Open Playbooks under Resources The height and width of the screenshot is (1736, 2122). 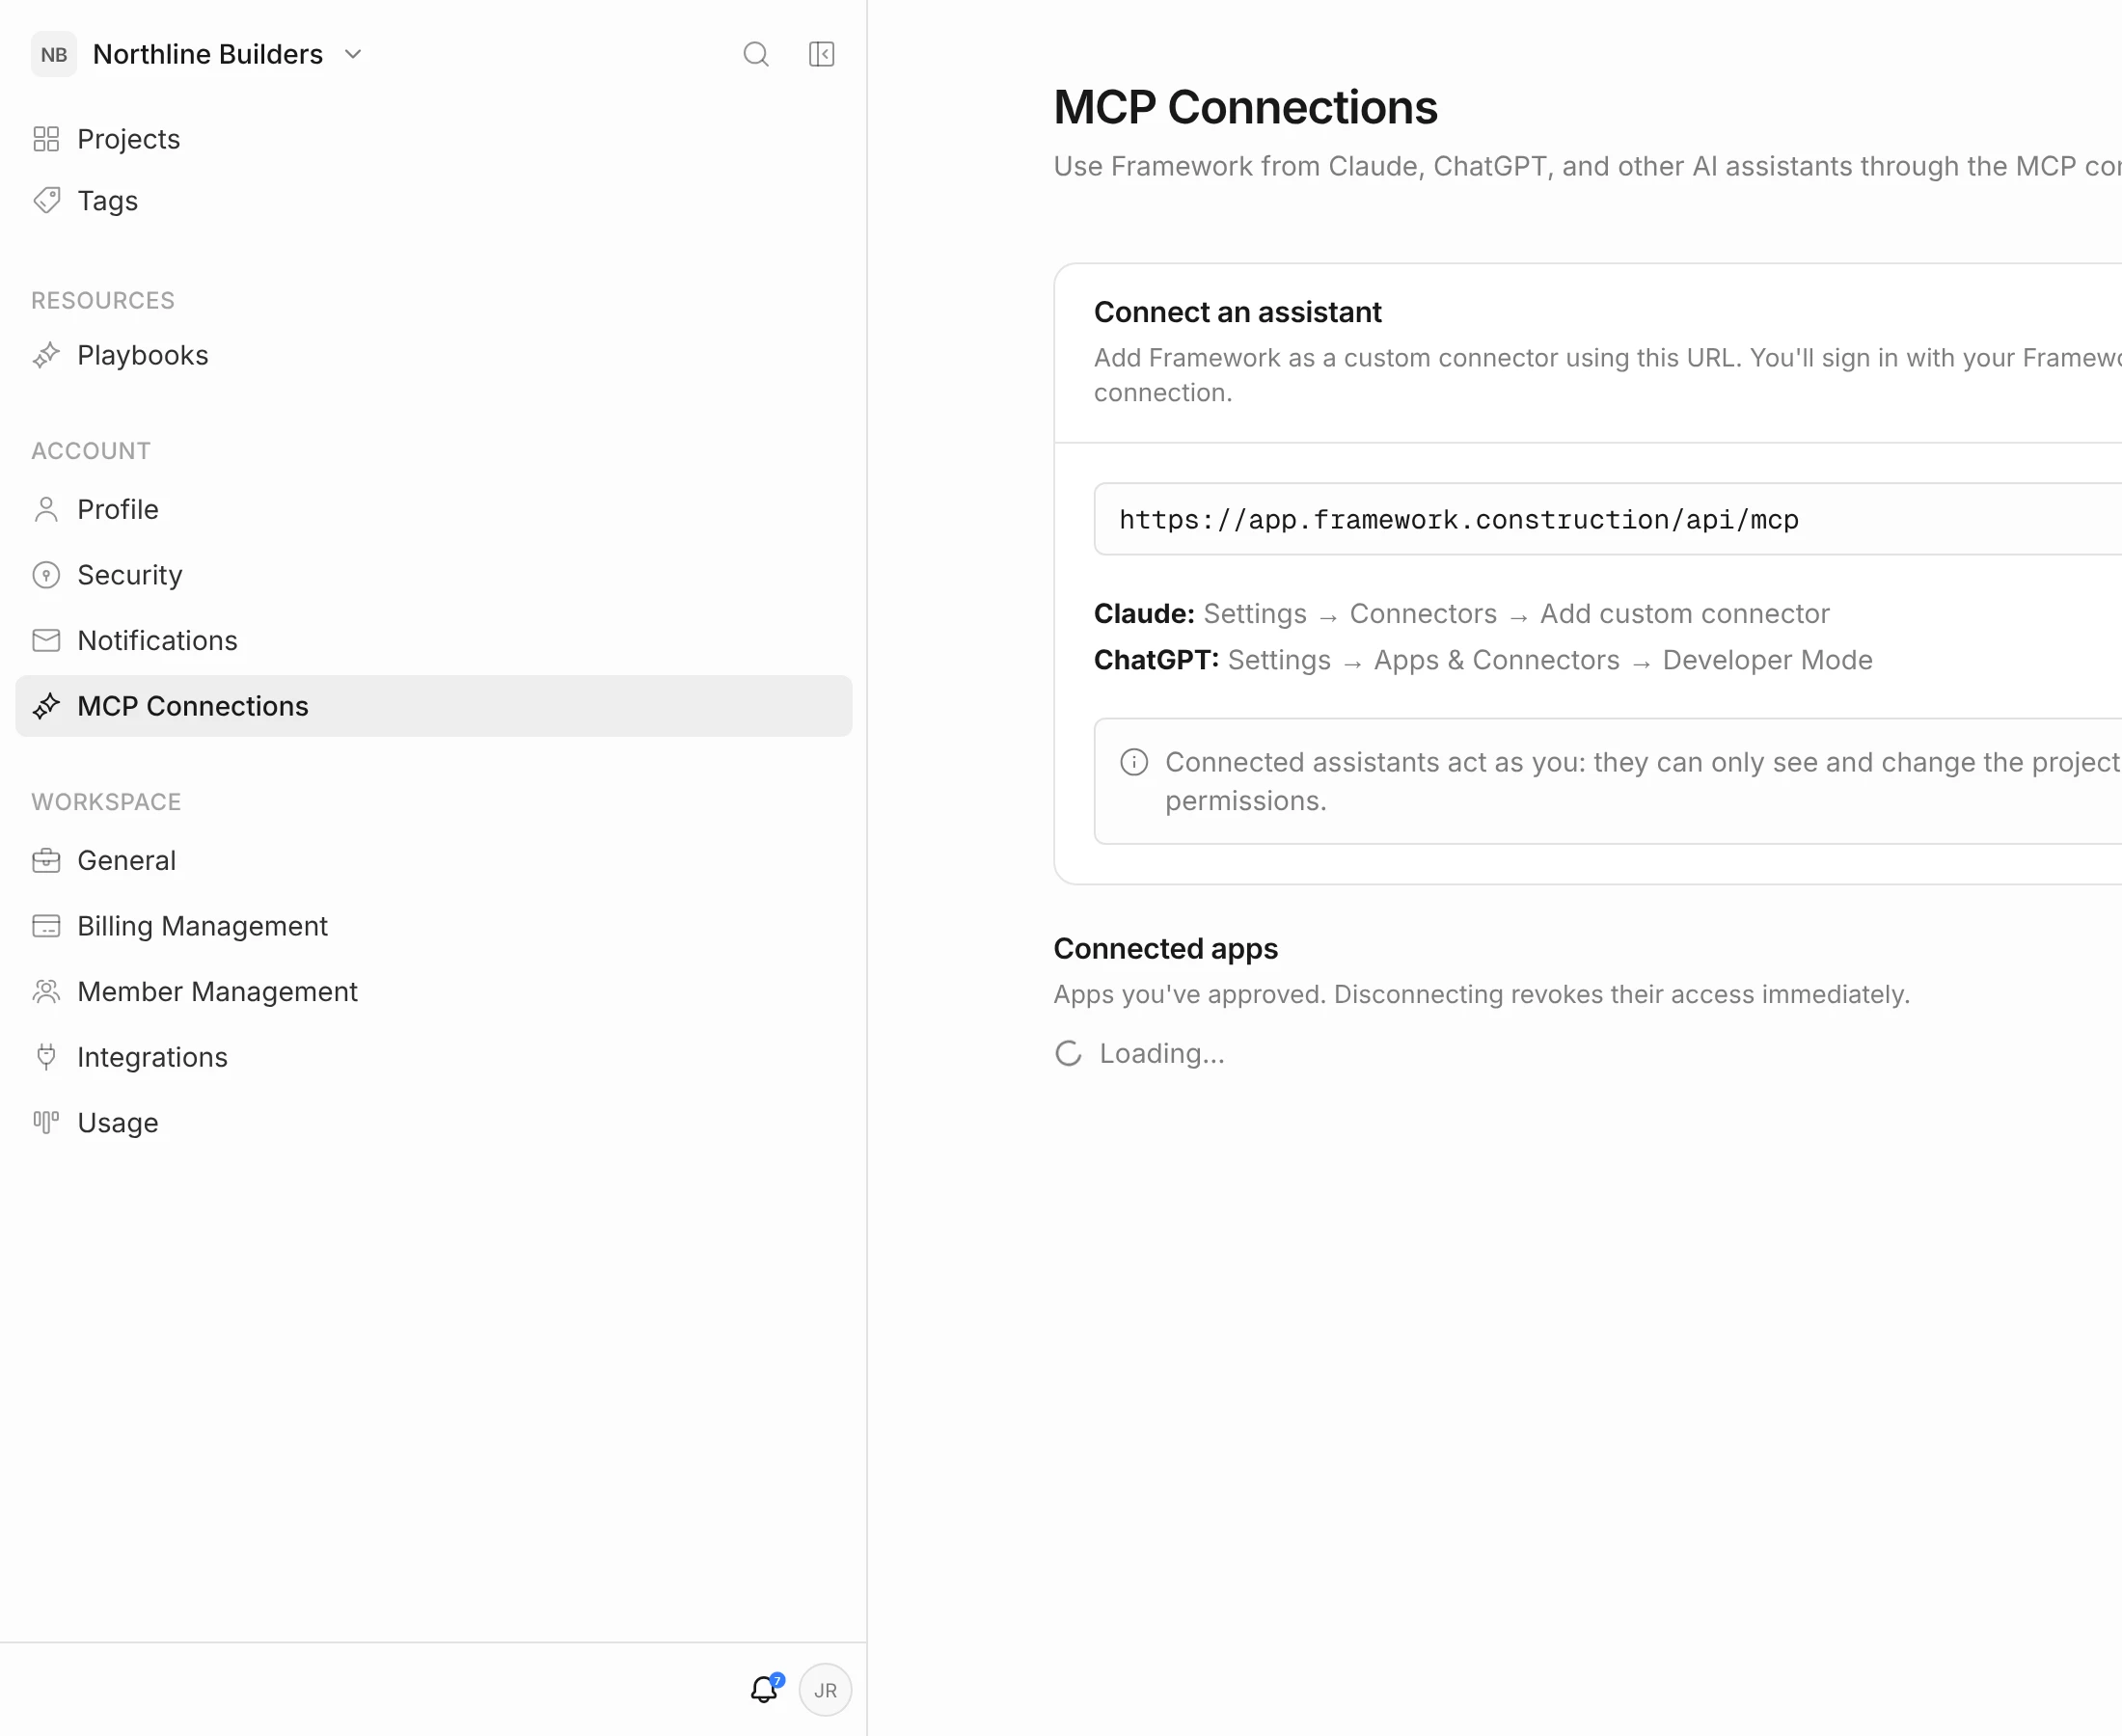click(x=434, y=355)
